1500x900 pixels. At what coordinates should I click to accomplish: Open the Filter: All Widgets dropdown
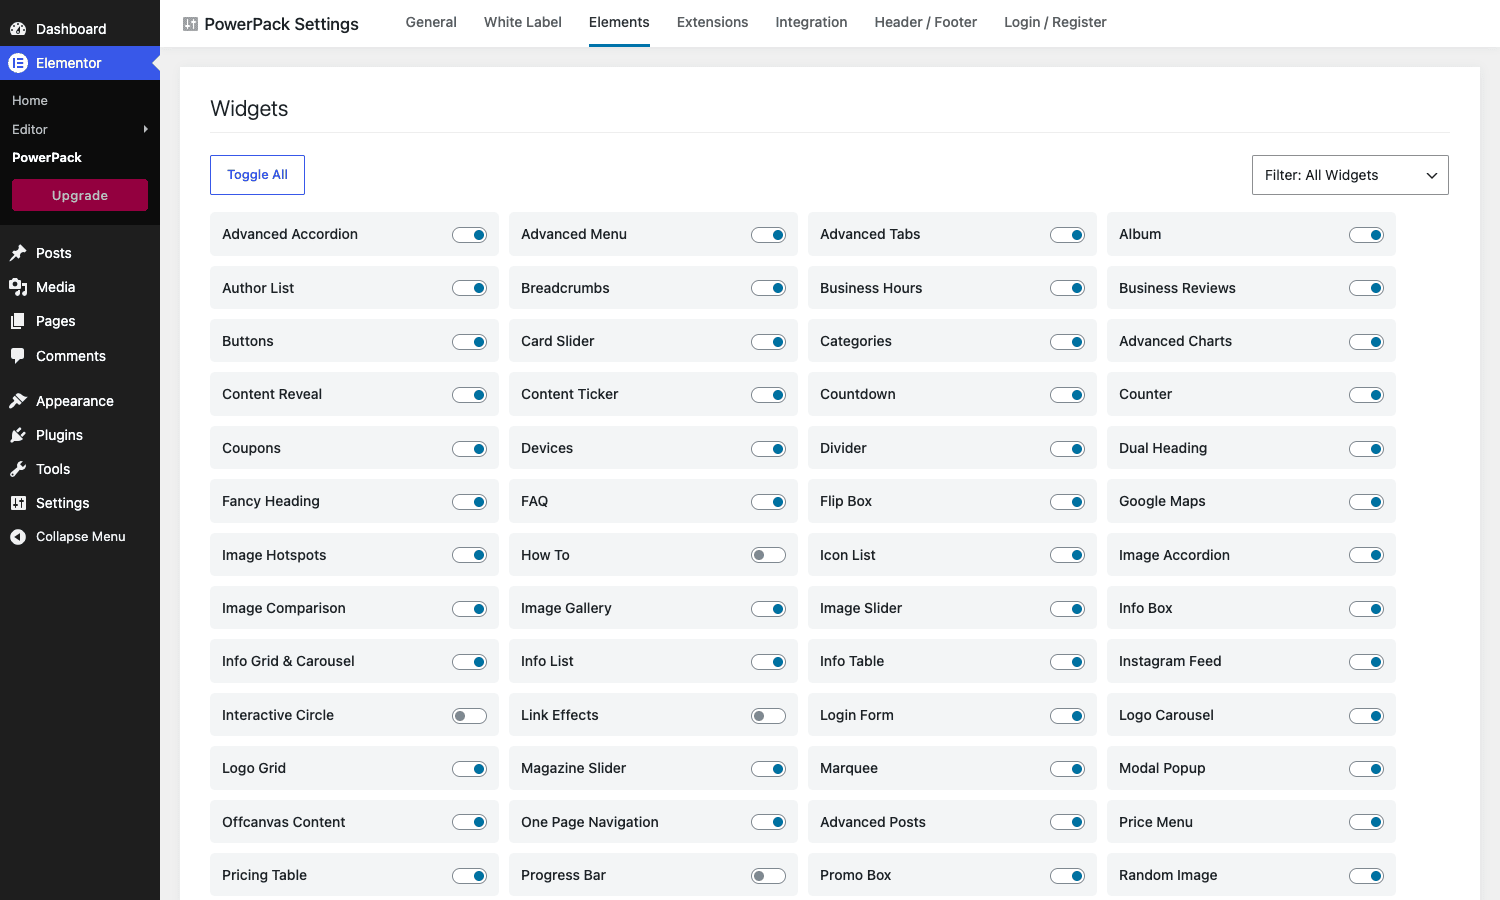click(x=1350, y=175)
